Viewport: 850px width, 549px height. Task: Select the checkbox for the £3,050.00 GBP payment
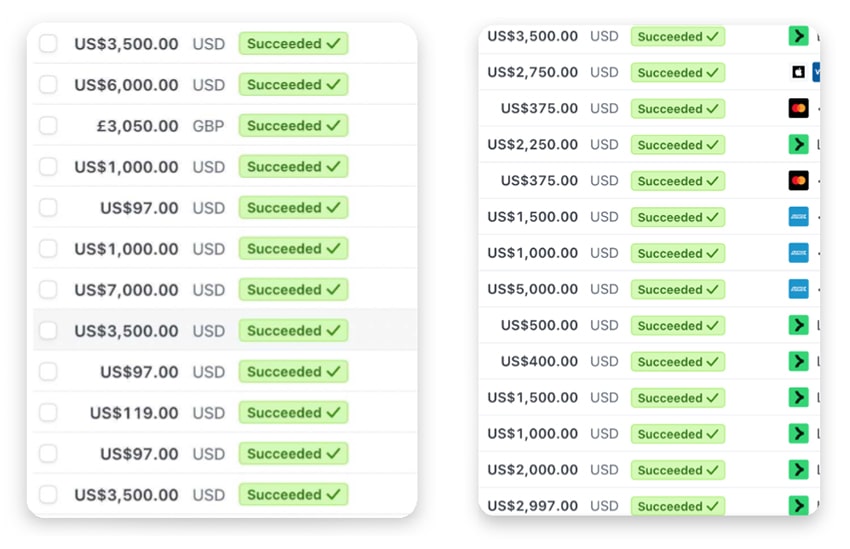click(48, 126)
